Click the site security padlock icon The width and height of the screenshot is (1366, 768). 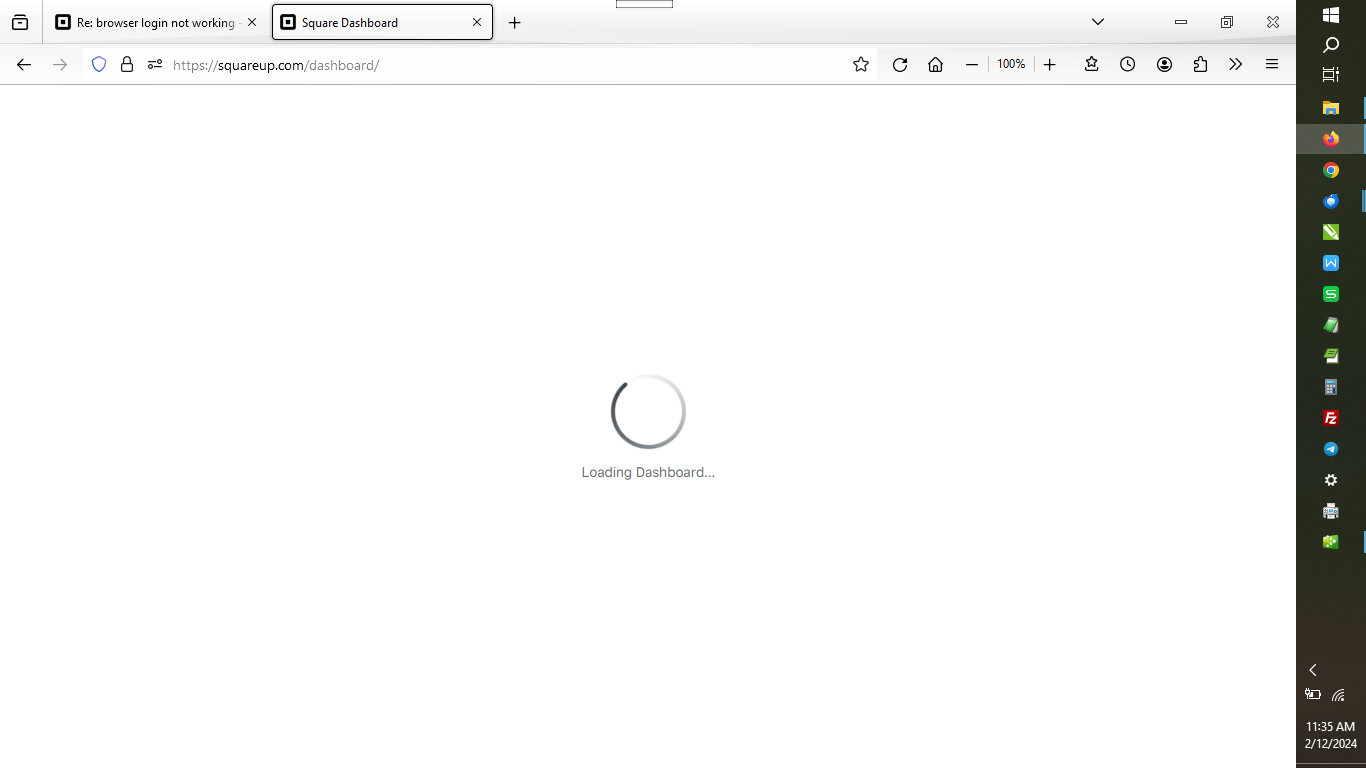point(127,64)
